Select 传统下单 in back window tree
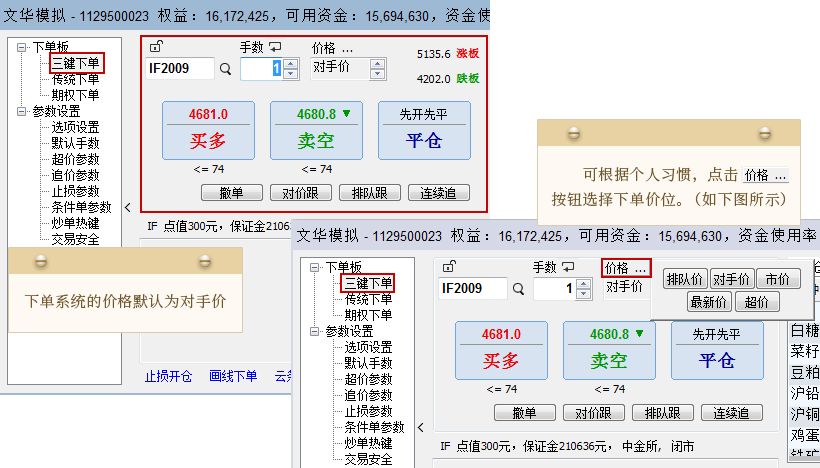Viewport: 820px width, 468px height. point(75,79)
